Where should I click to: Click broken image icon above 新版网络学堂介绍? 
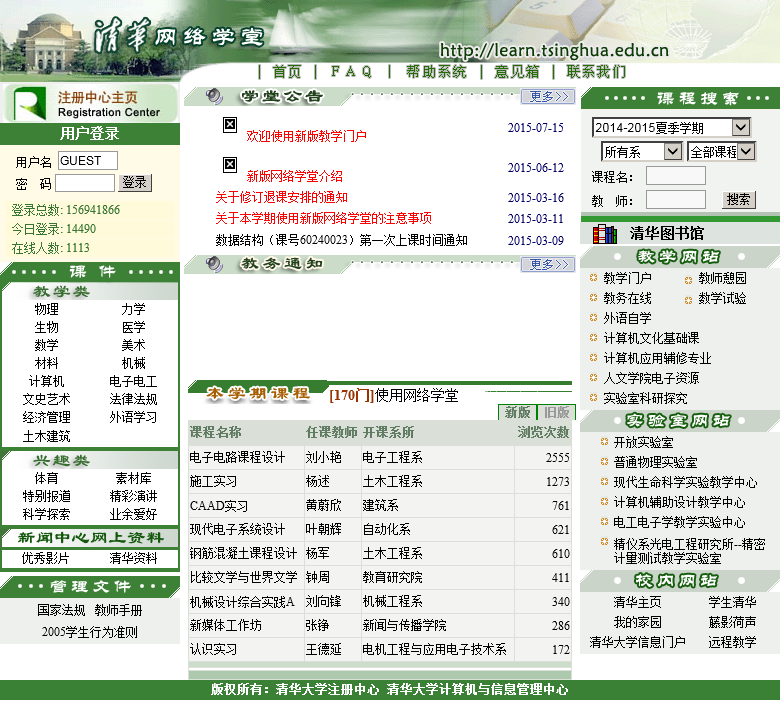click(230, 164)
